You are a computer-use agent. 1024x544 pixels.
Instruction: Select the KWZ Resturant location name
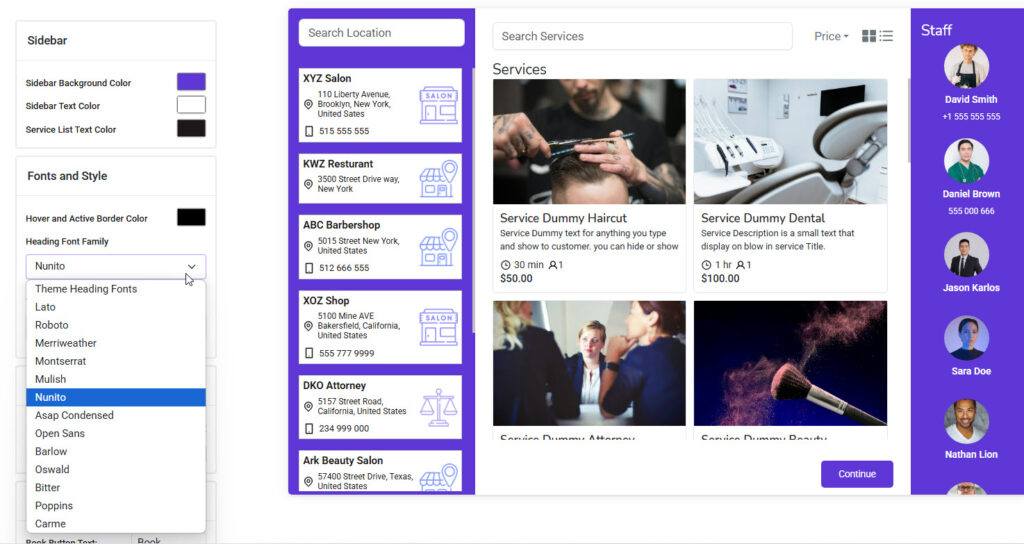tap(338, 164)
